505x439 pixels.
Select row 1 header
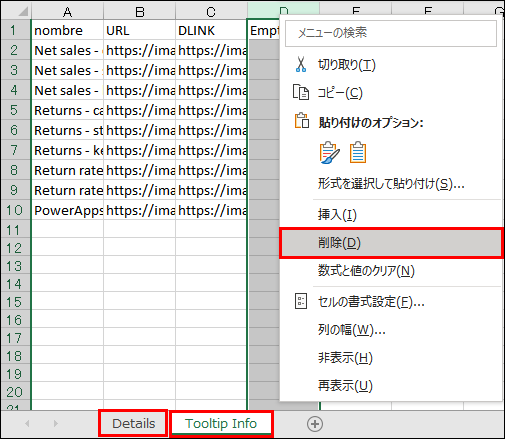tap(15, 30)
